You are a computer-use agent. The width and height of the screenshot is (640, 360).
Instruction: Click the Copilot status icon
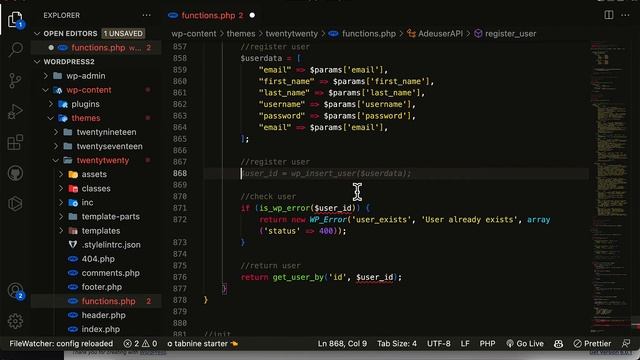pyautogui.click(x=558, y=344)
